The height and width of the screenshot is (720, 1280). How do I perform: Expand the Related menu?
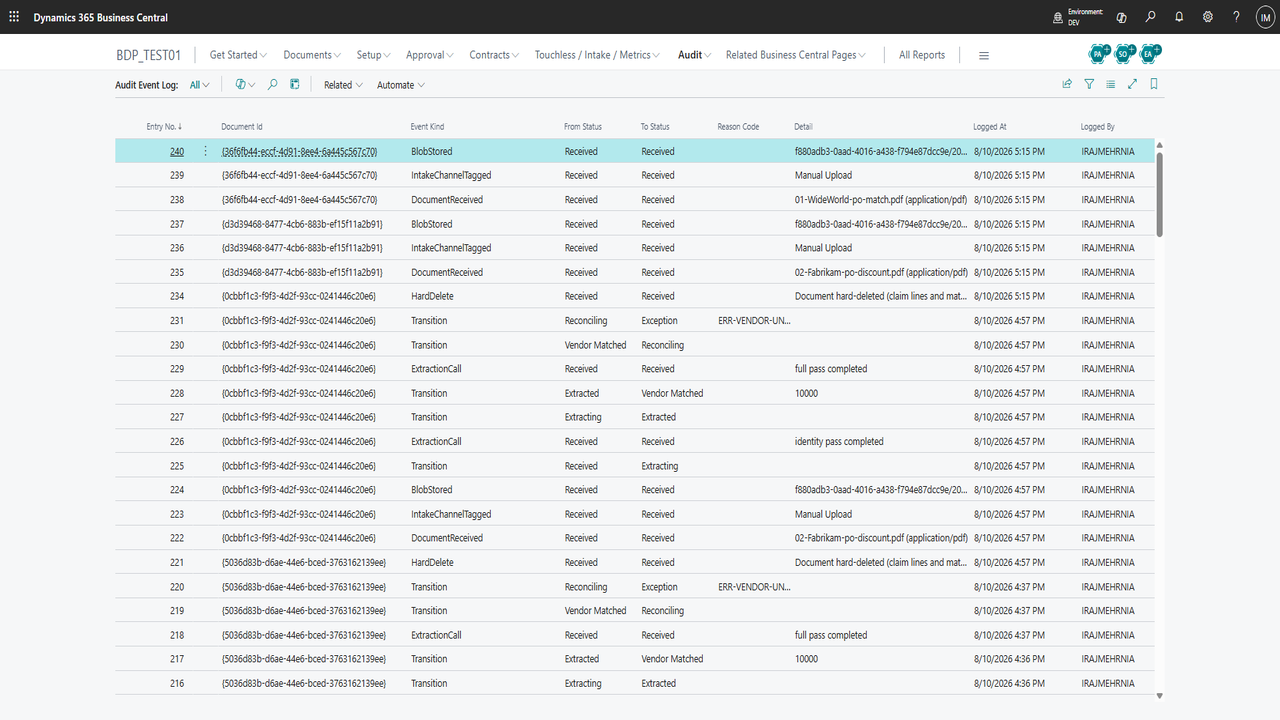343,85
